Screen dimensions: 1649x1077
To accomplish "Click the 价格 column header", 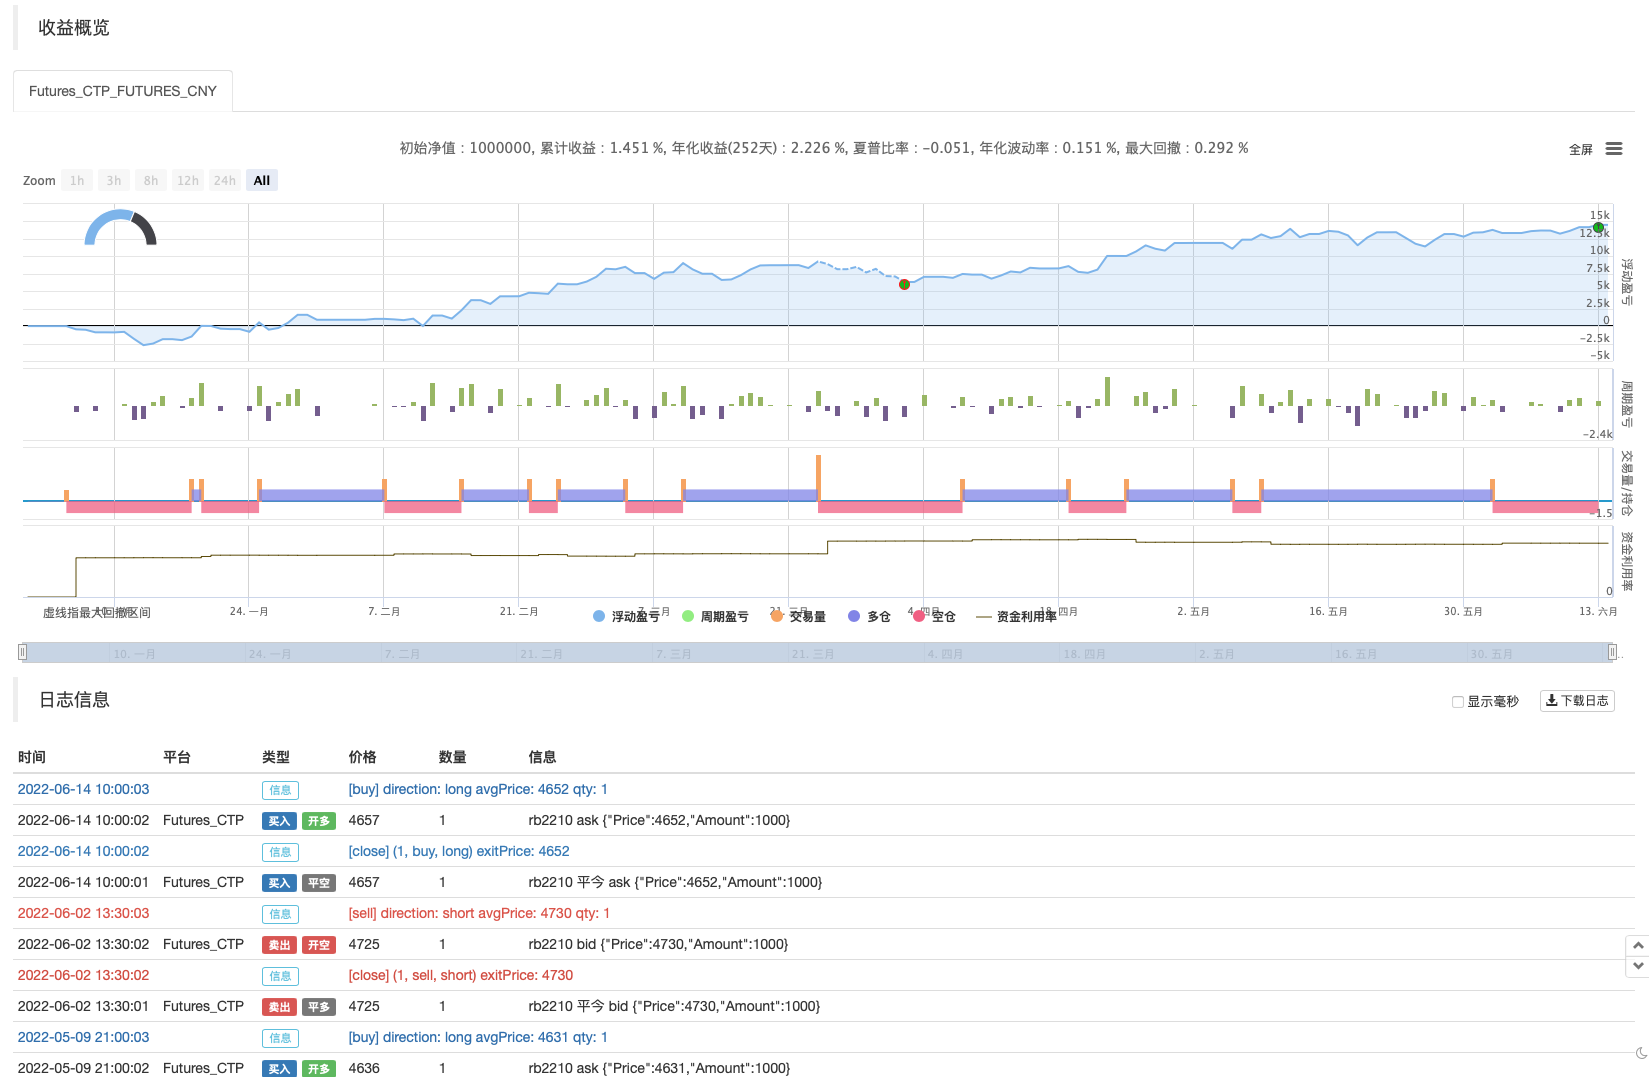I will (x=362, y=757).
